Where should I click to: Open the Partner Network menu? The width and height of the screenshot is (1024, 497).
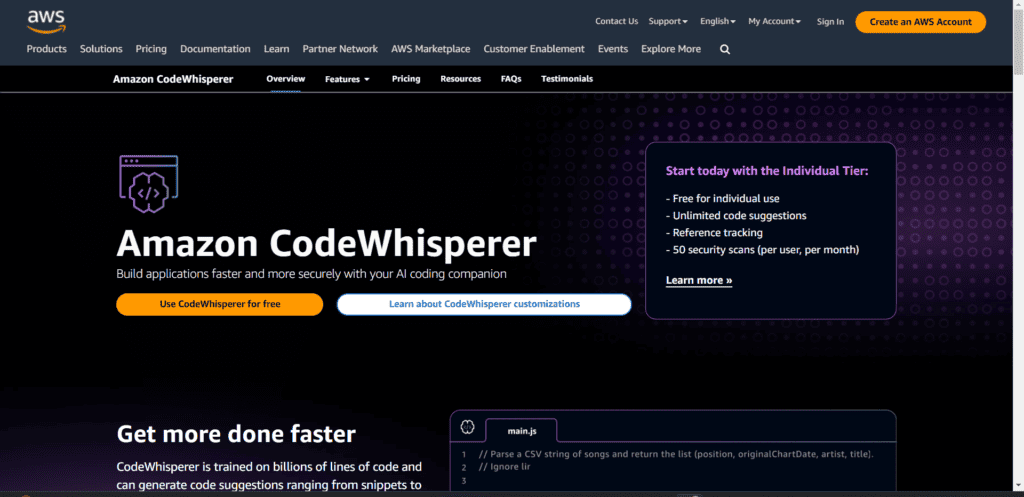(340, 49)
